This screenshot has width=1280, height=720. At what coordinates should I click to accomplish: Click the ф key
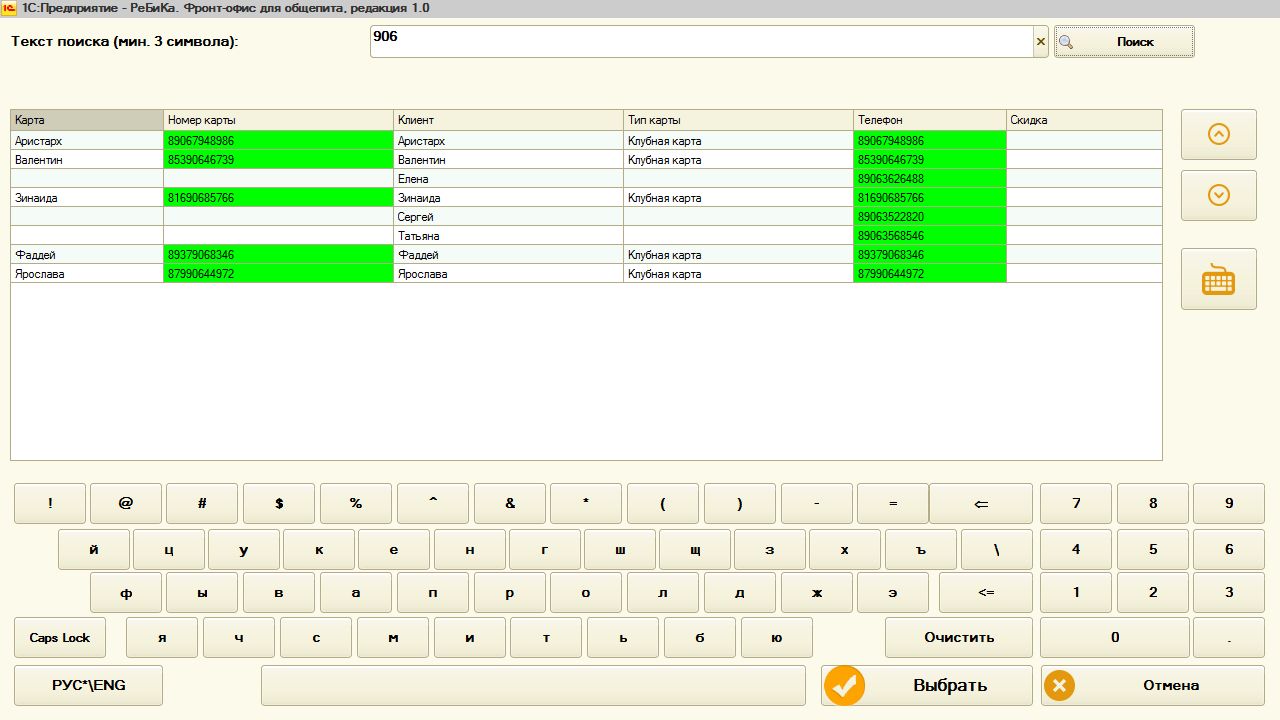tap(126, 592)
